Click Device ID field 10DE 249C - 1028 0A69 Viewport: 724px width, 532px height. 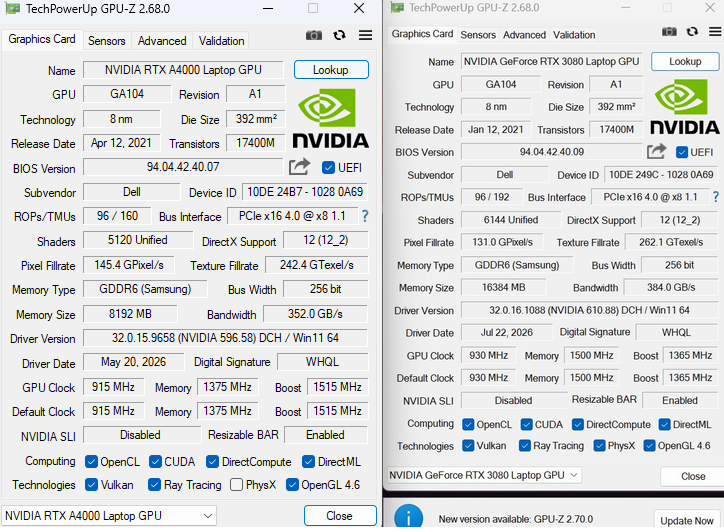pos(661,175)
